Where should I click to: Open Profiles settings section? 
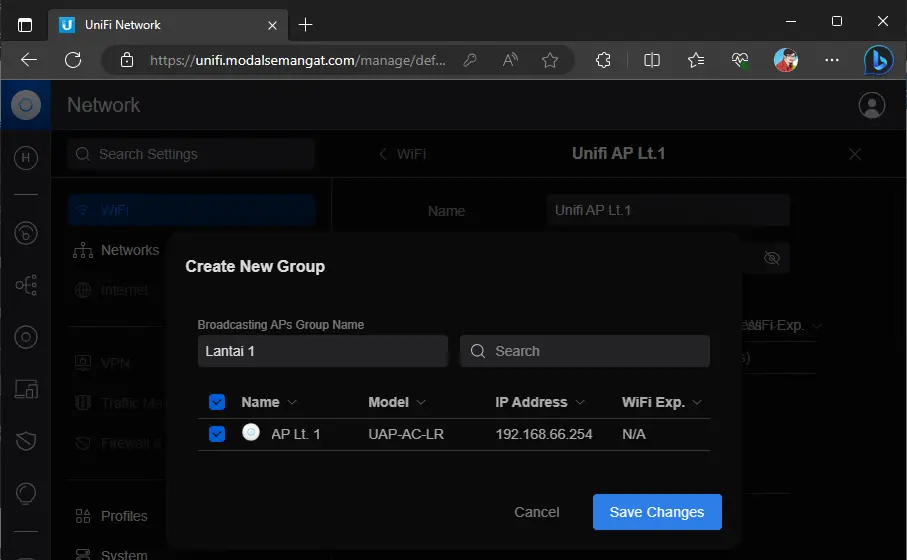click(x=111, y=516)
